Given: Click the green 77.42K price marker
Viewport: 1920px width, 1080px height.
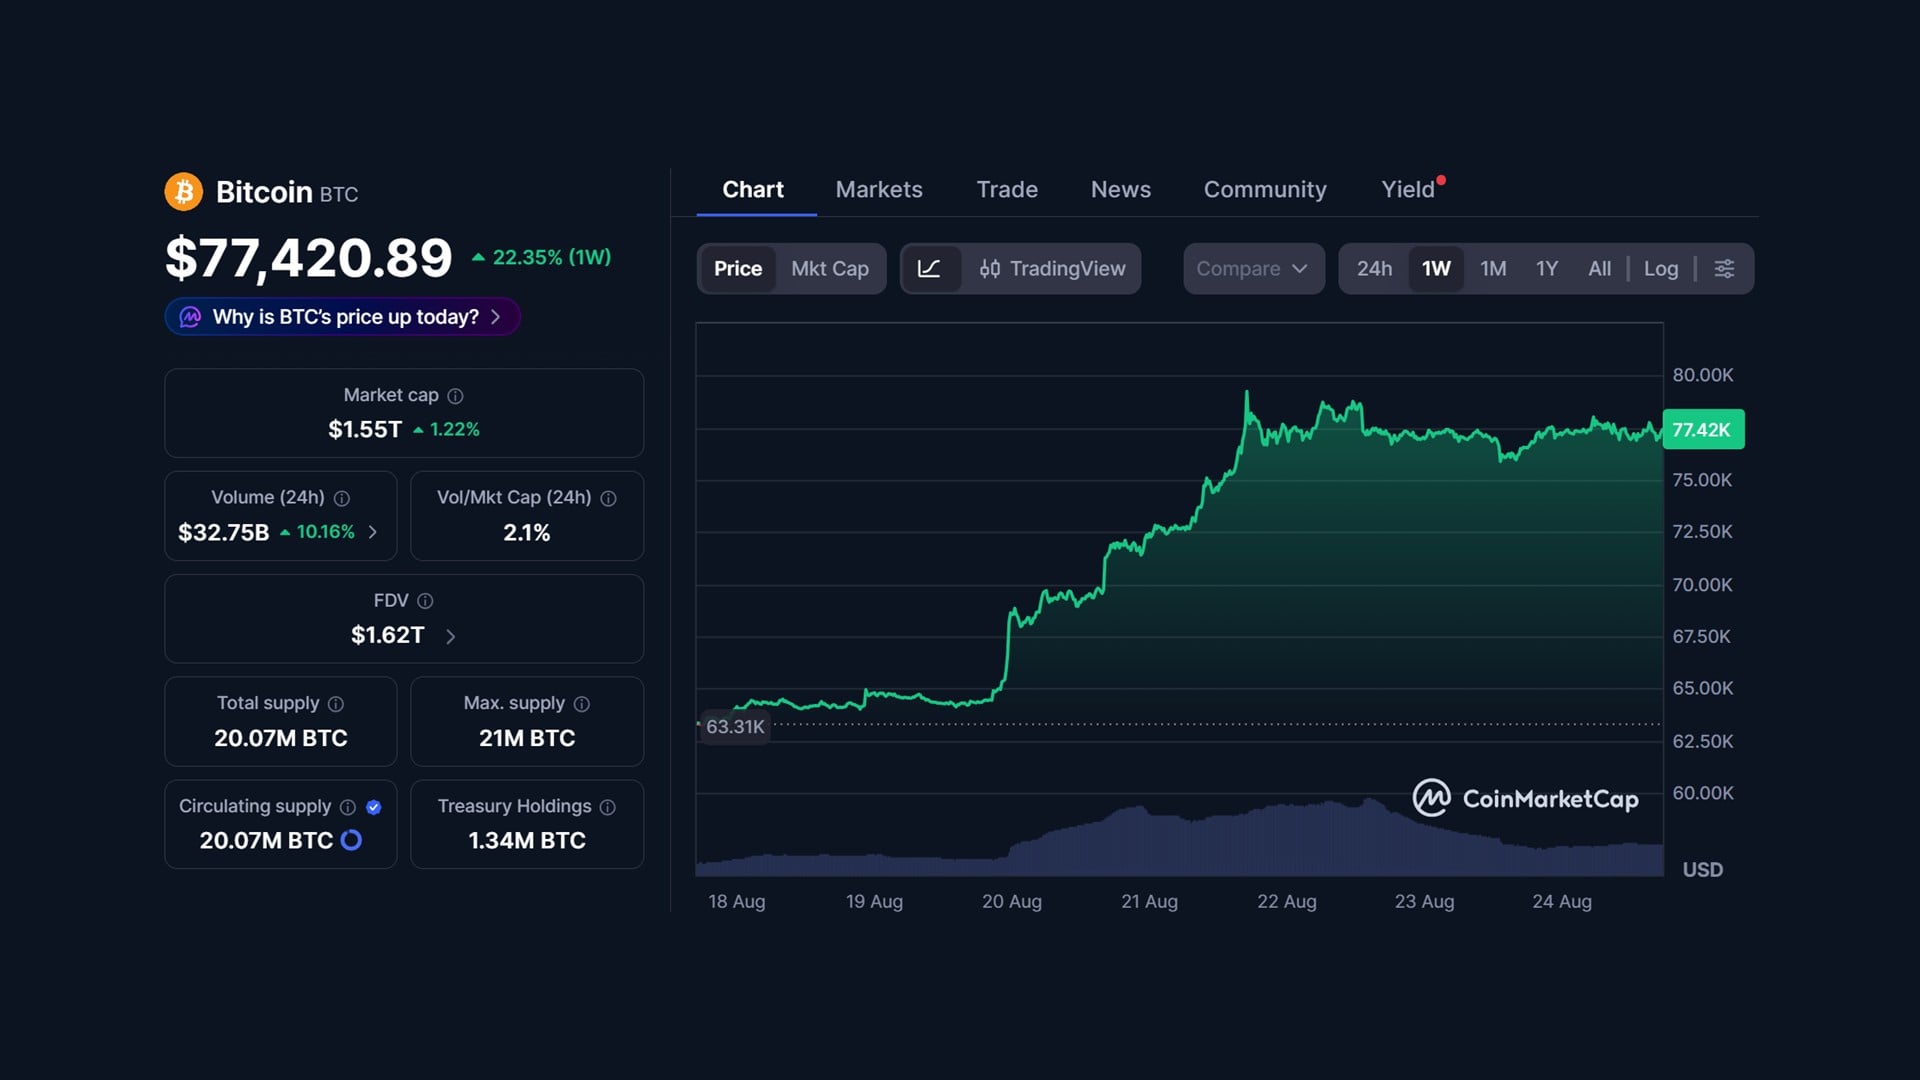Looking at the screenshot, I should click(x=1703, y=429).
